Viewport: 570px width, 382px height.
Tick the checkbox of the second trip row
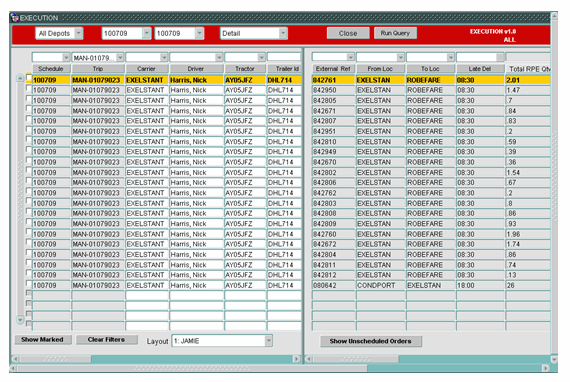pos(29,88)
